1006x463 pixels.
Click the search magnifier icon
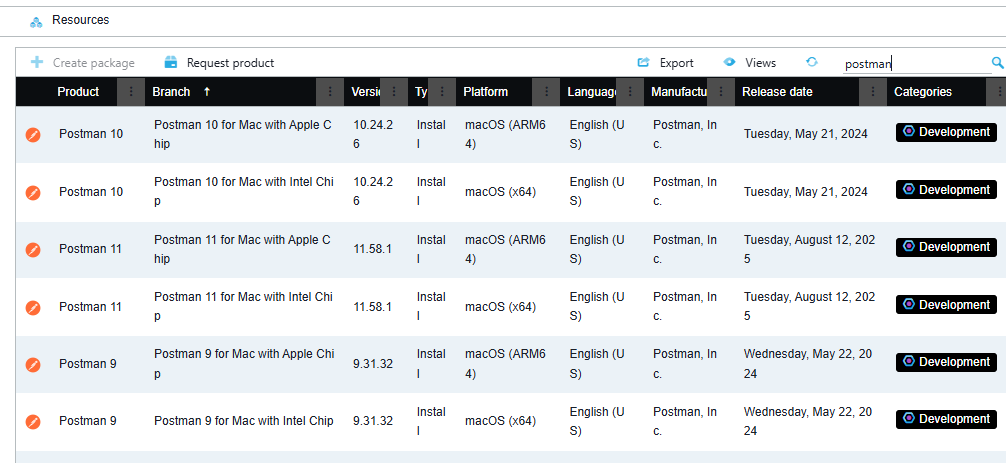point(997,63)
